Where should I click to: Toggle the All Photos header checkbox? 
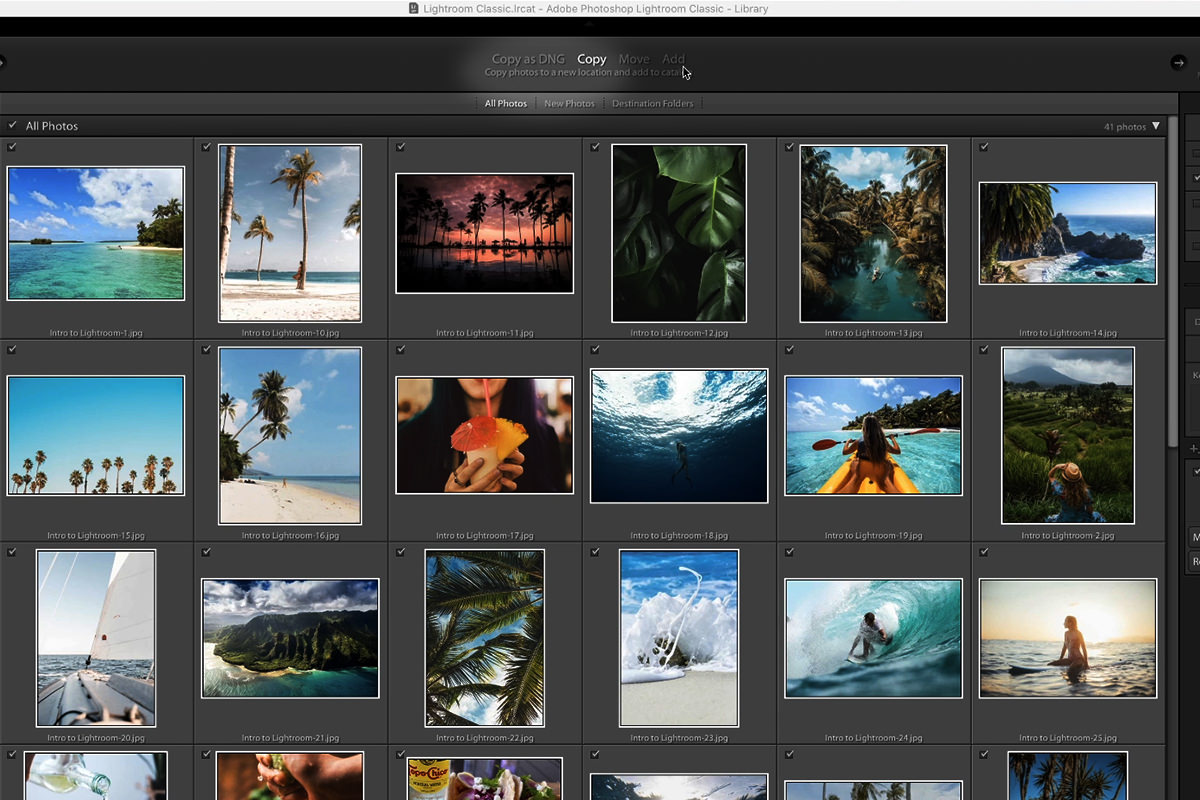pyautogui.click(x=12, y=126)
